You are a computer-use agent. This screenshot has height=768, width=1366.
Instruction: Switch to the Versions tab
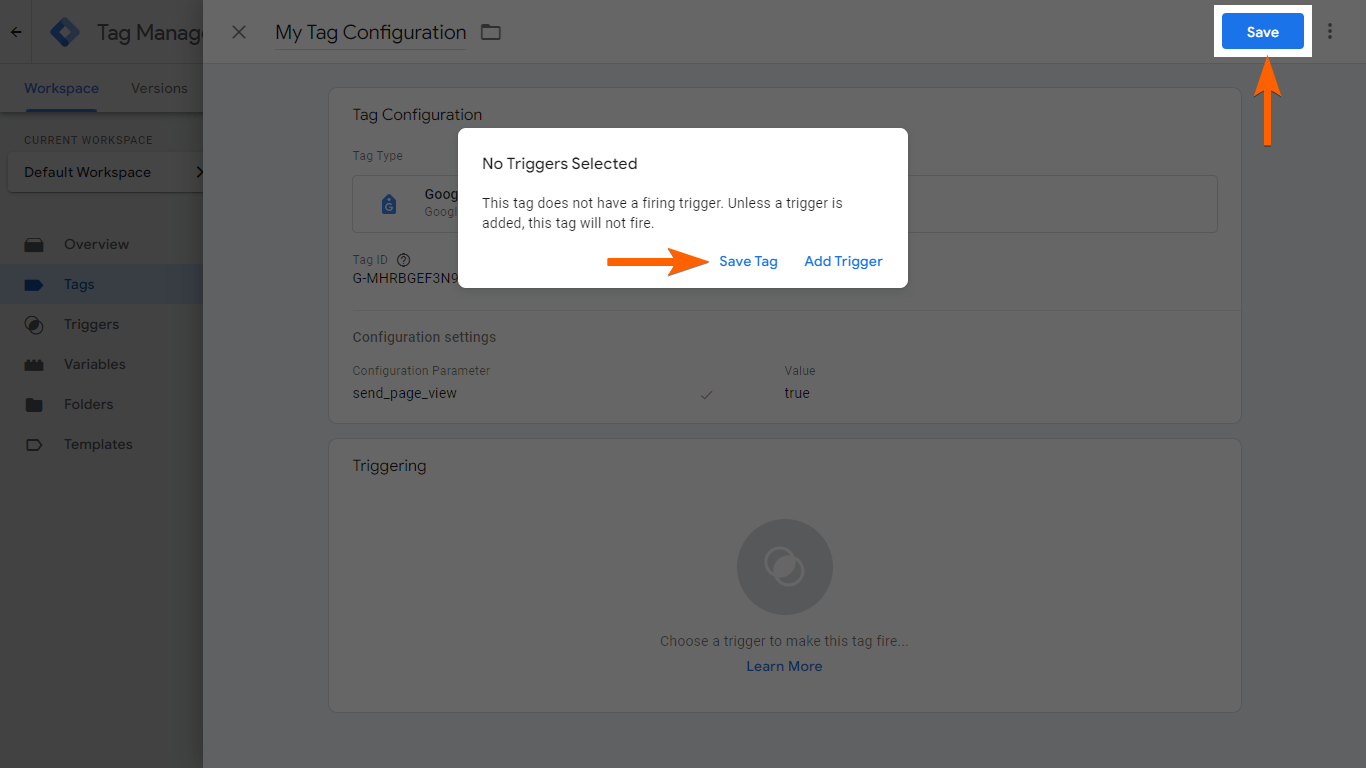159,88
